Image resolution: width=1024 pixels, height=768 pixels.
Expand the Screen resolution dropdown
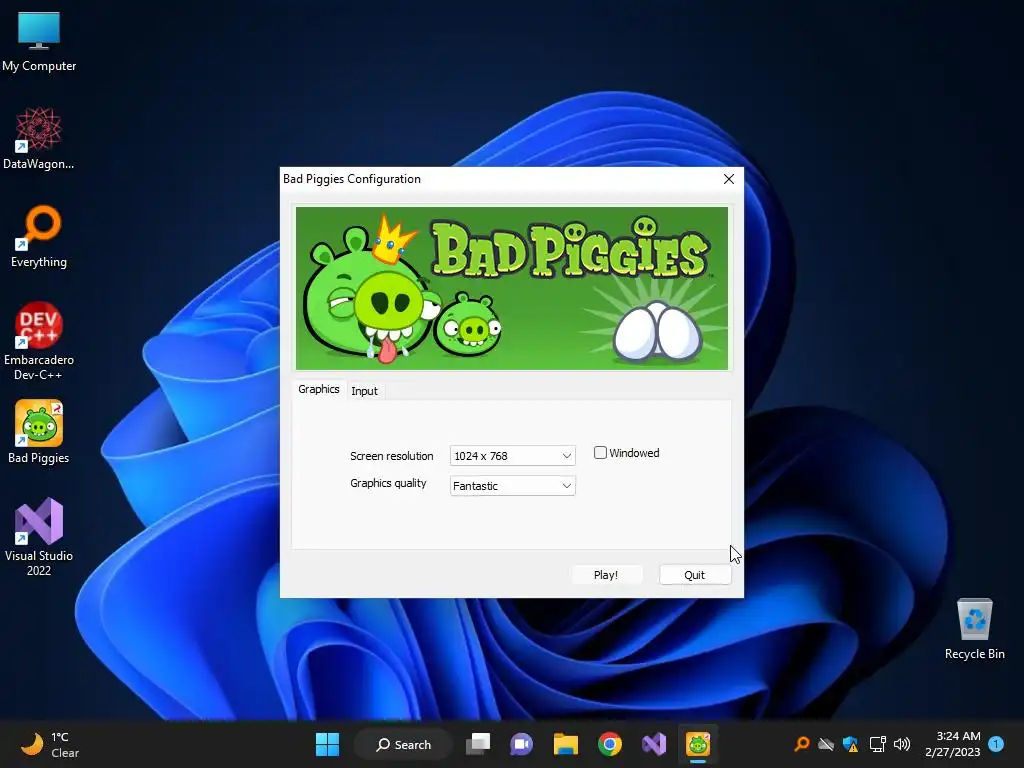[x=513, y=456]
